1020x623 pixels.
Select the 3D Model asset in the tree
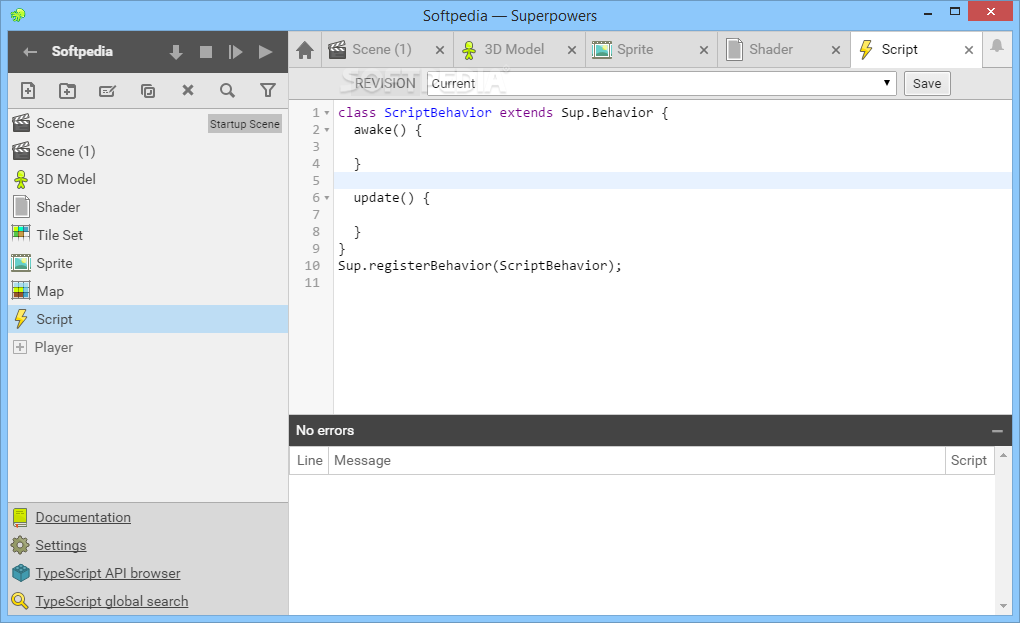[148, 179]
